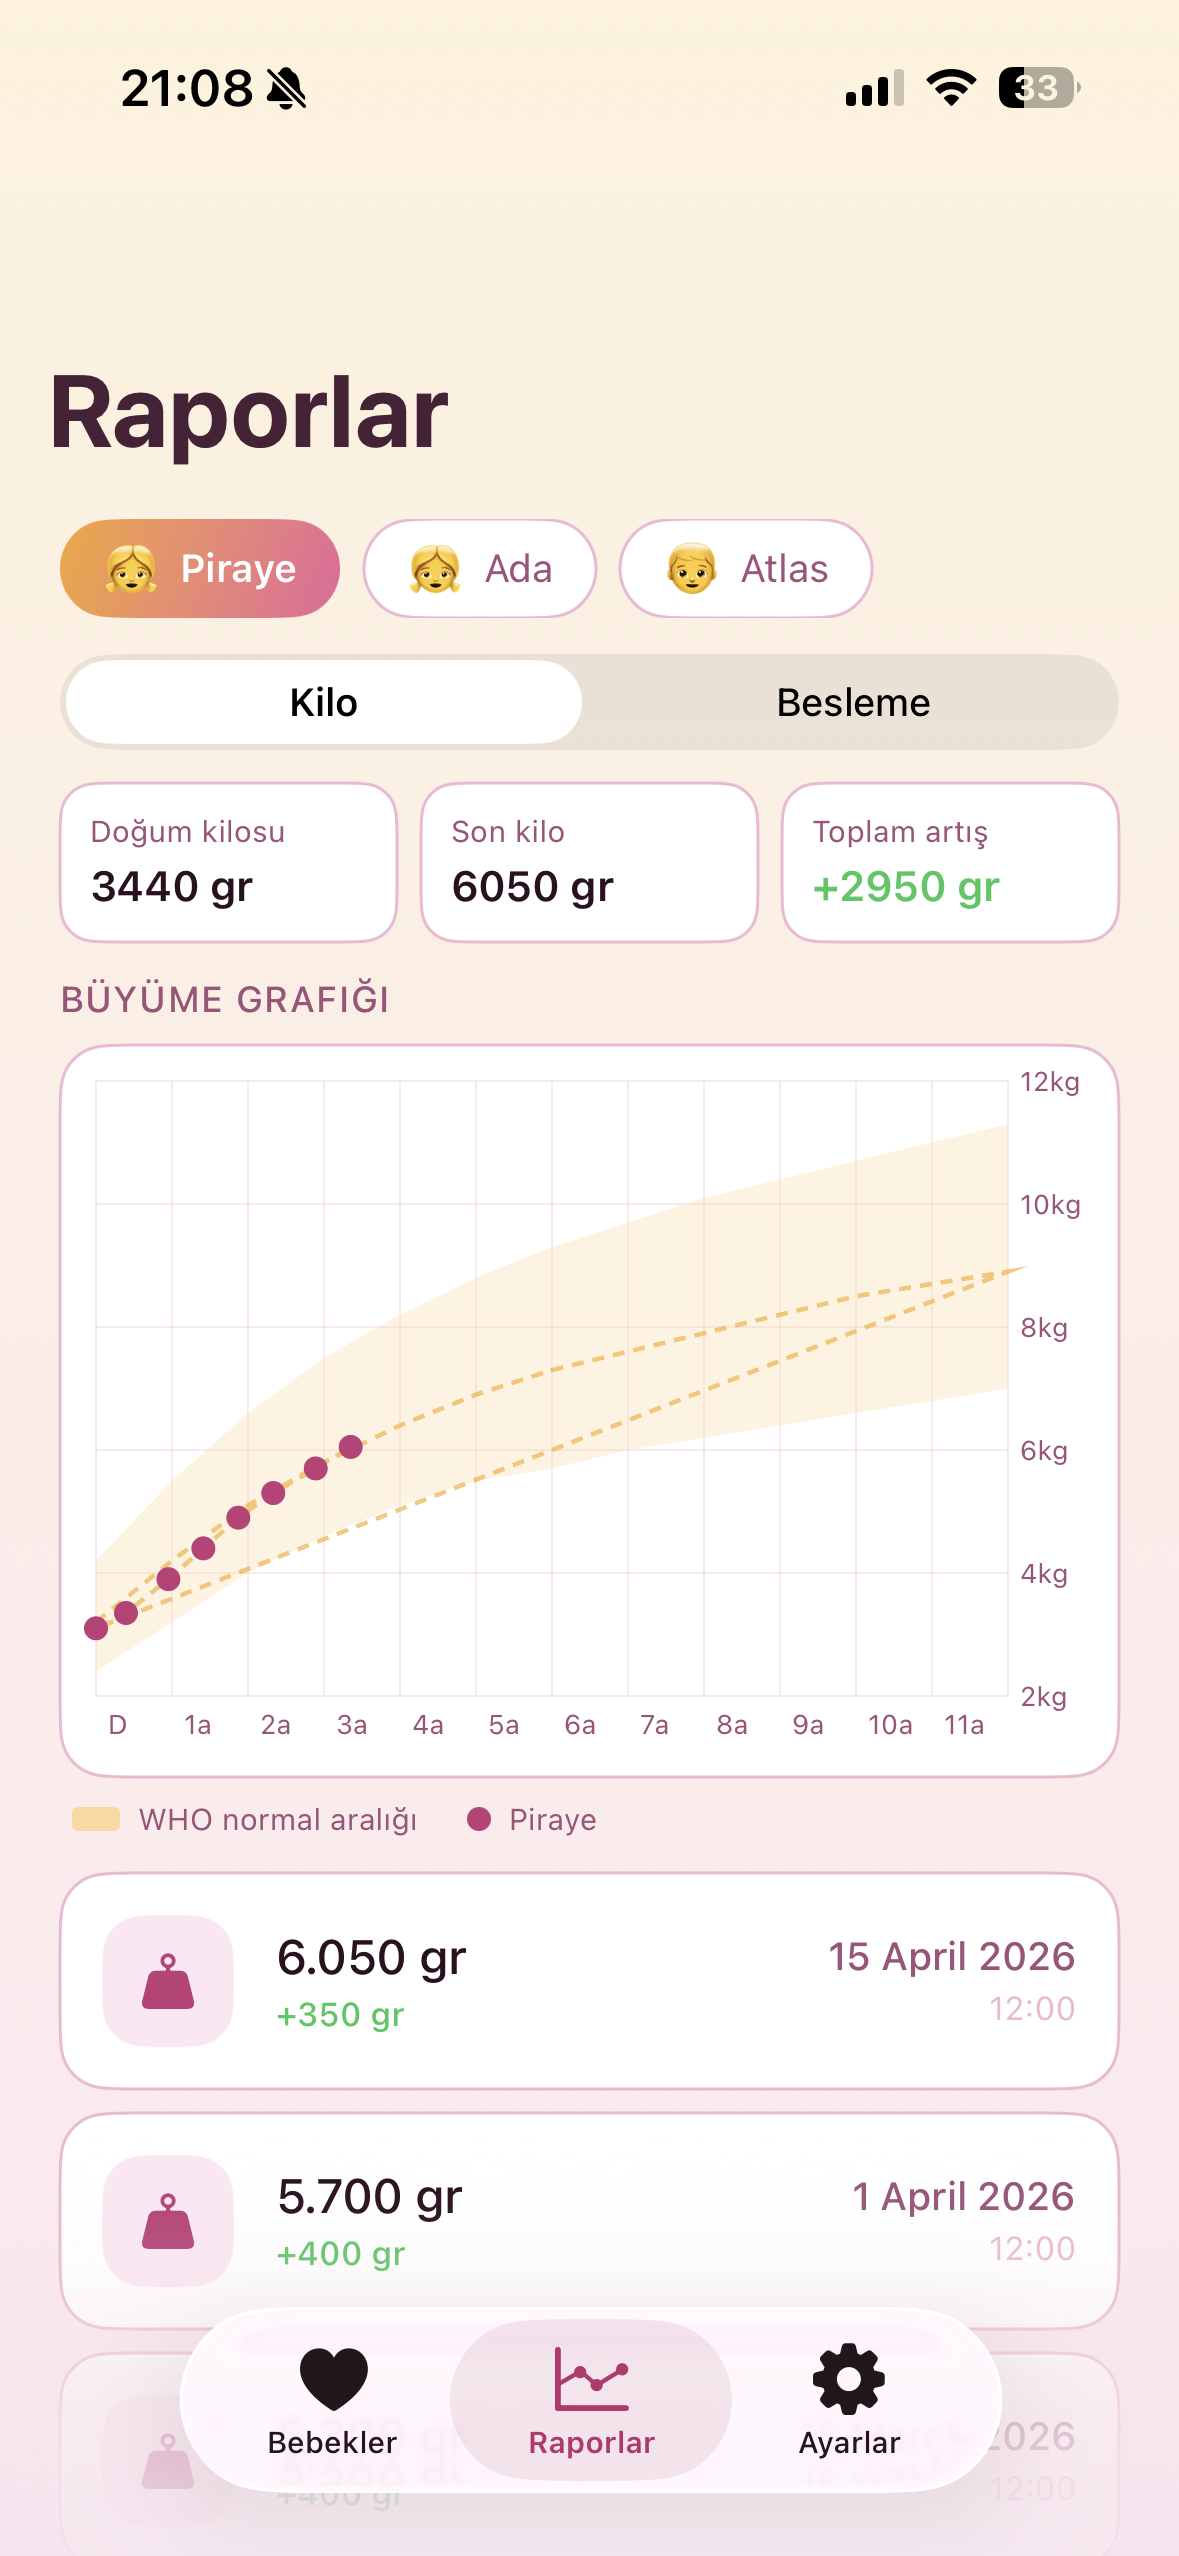Tap weight icon on 6.050 gr entry
The image size is (1179, 2556).
[x=168, y=1981]
